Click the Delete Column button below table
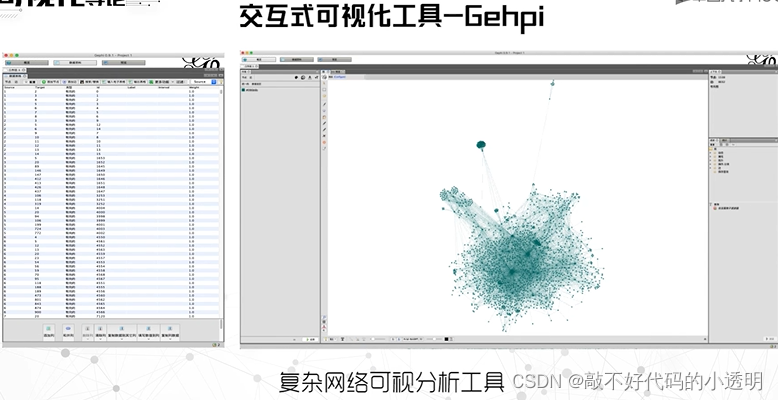Viewport: 778px width, 400px height. pos(87,332)
